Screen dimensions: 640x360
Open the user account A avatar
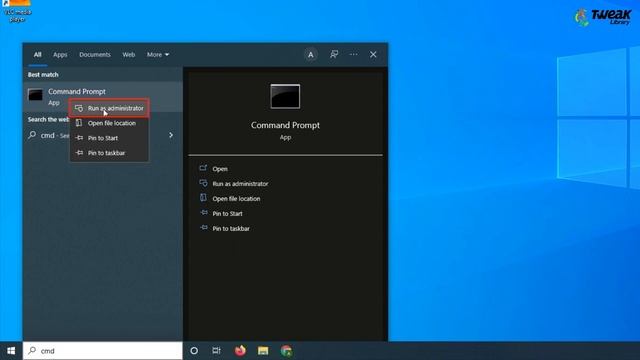311,54
